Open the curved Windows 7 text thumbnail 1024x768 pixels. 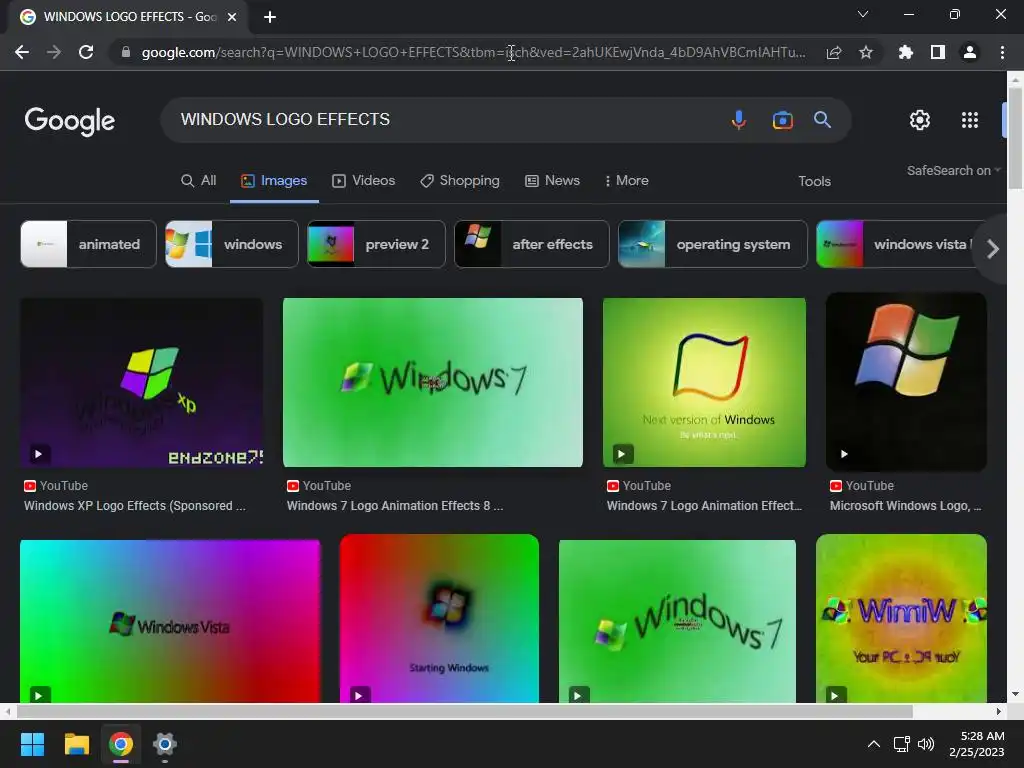point(677,621)
